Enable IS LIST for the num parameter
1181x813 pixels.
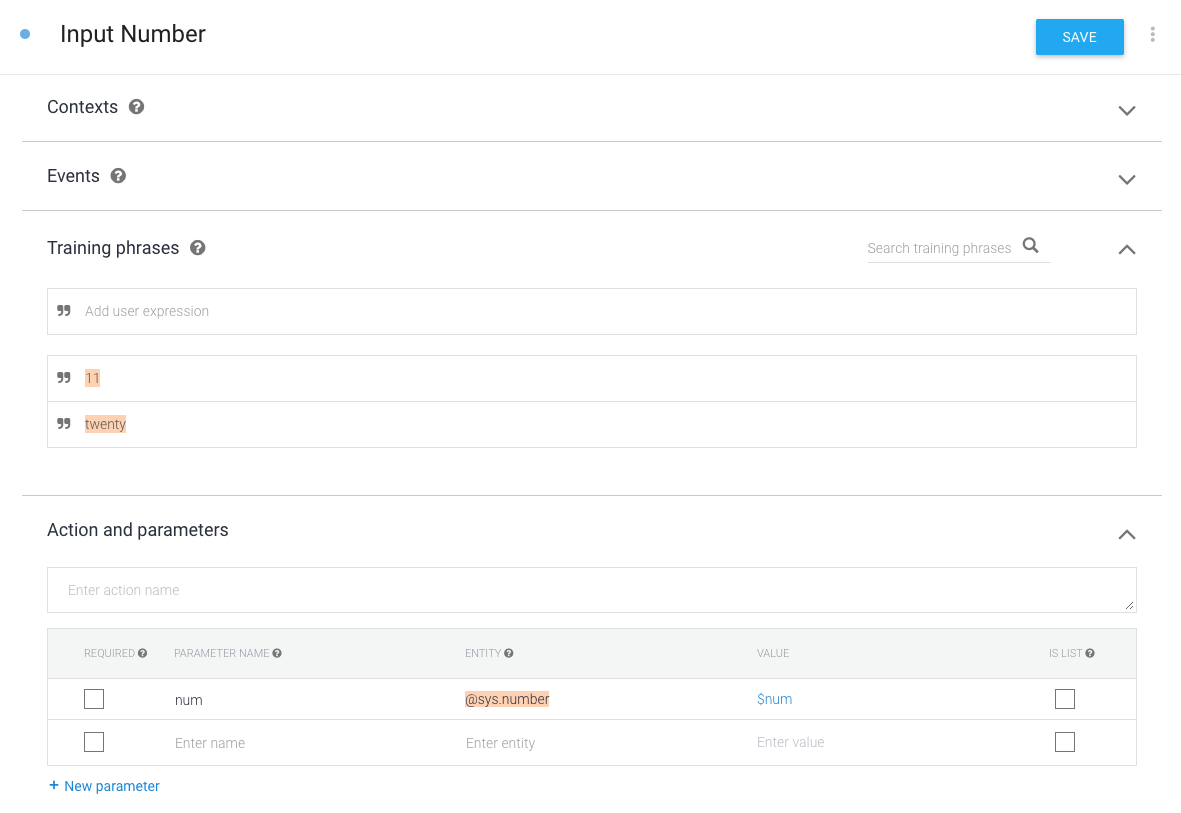point(1065,699)
